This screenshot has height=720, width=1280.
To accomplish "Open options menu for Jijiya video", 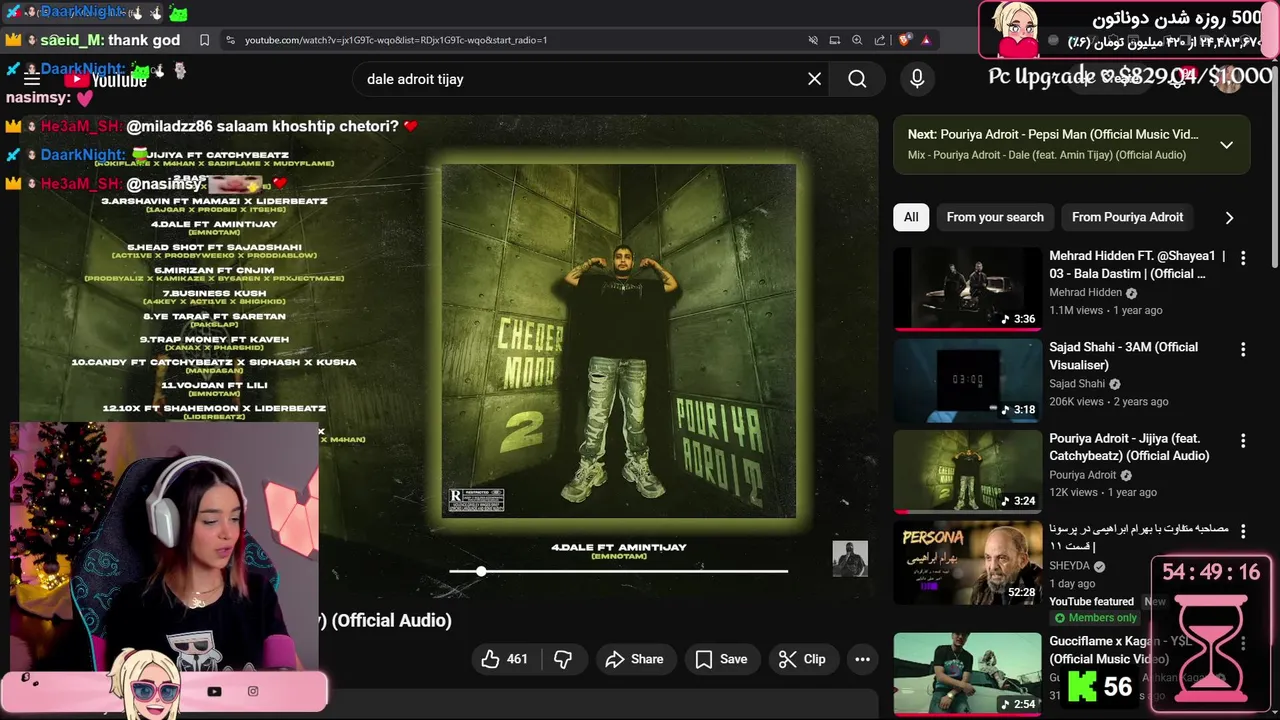I will (1243, 440).
